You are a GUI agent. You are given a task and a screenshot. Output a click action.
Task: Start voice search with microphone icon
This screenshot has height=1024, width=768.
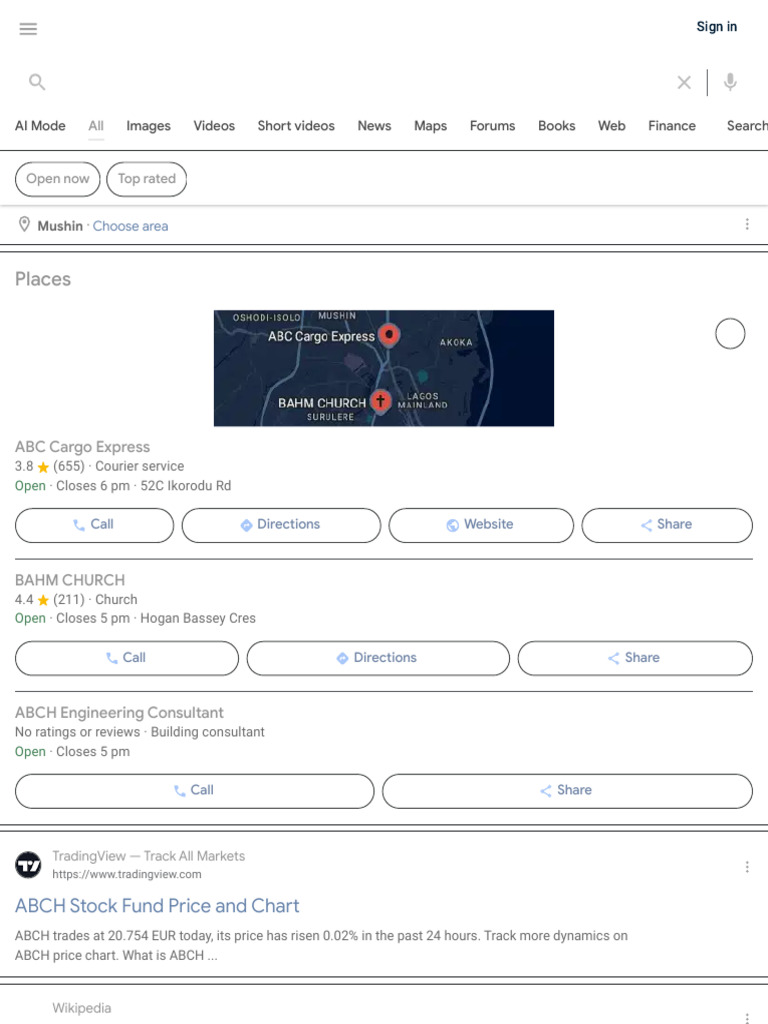[x=730, y=82]
